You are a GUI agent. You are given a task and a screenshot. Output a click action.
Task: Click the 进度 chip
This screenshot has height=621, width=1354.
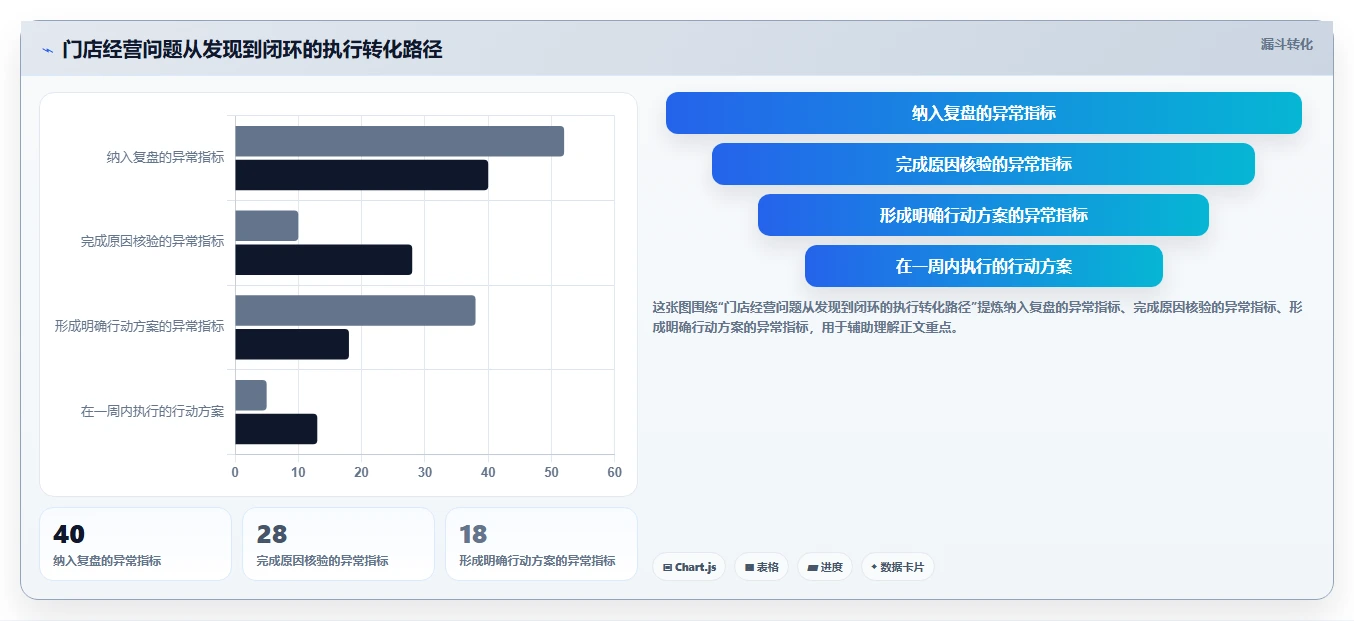[825, 567]
